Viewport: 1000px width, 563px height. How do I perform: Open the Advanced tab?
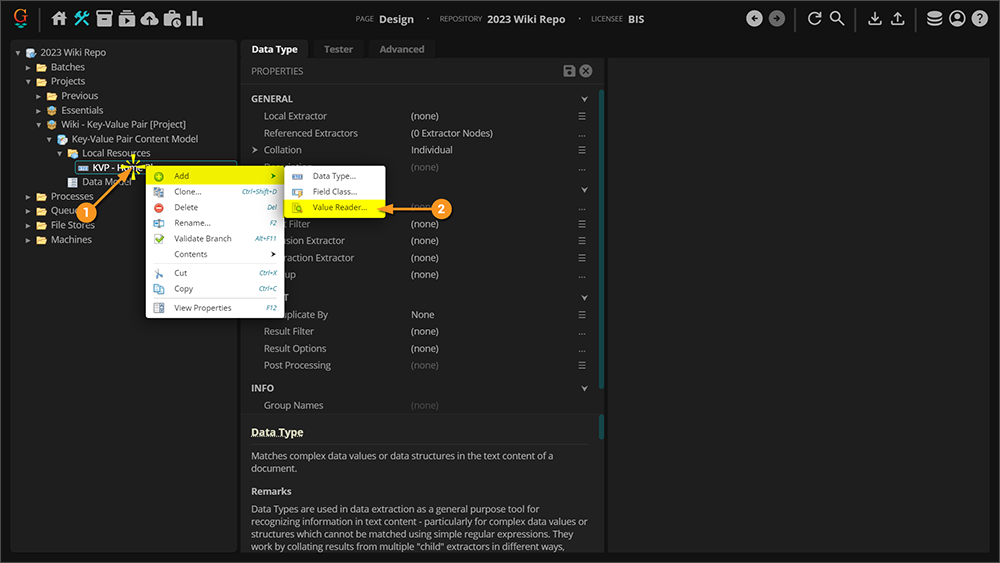click(401, 49)
